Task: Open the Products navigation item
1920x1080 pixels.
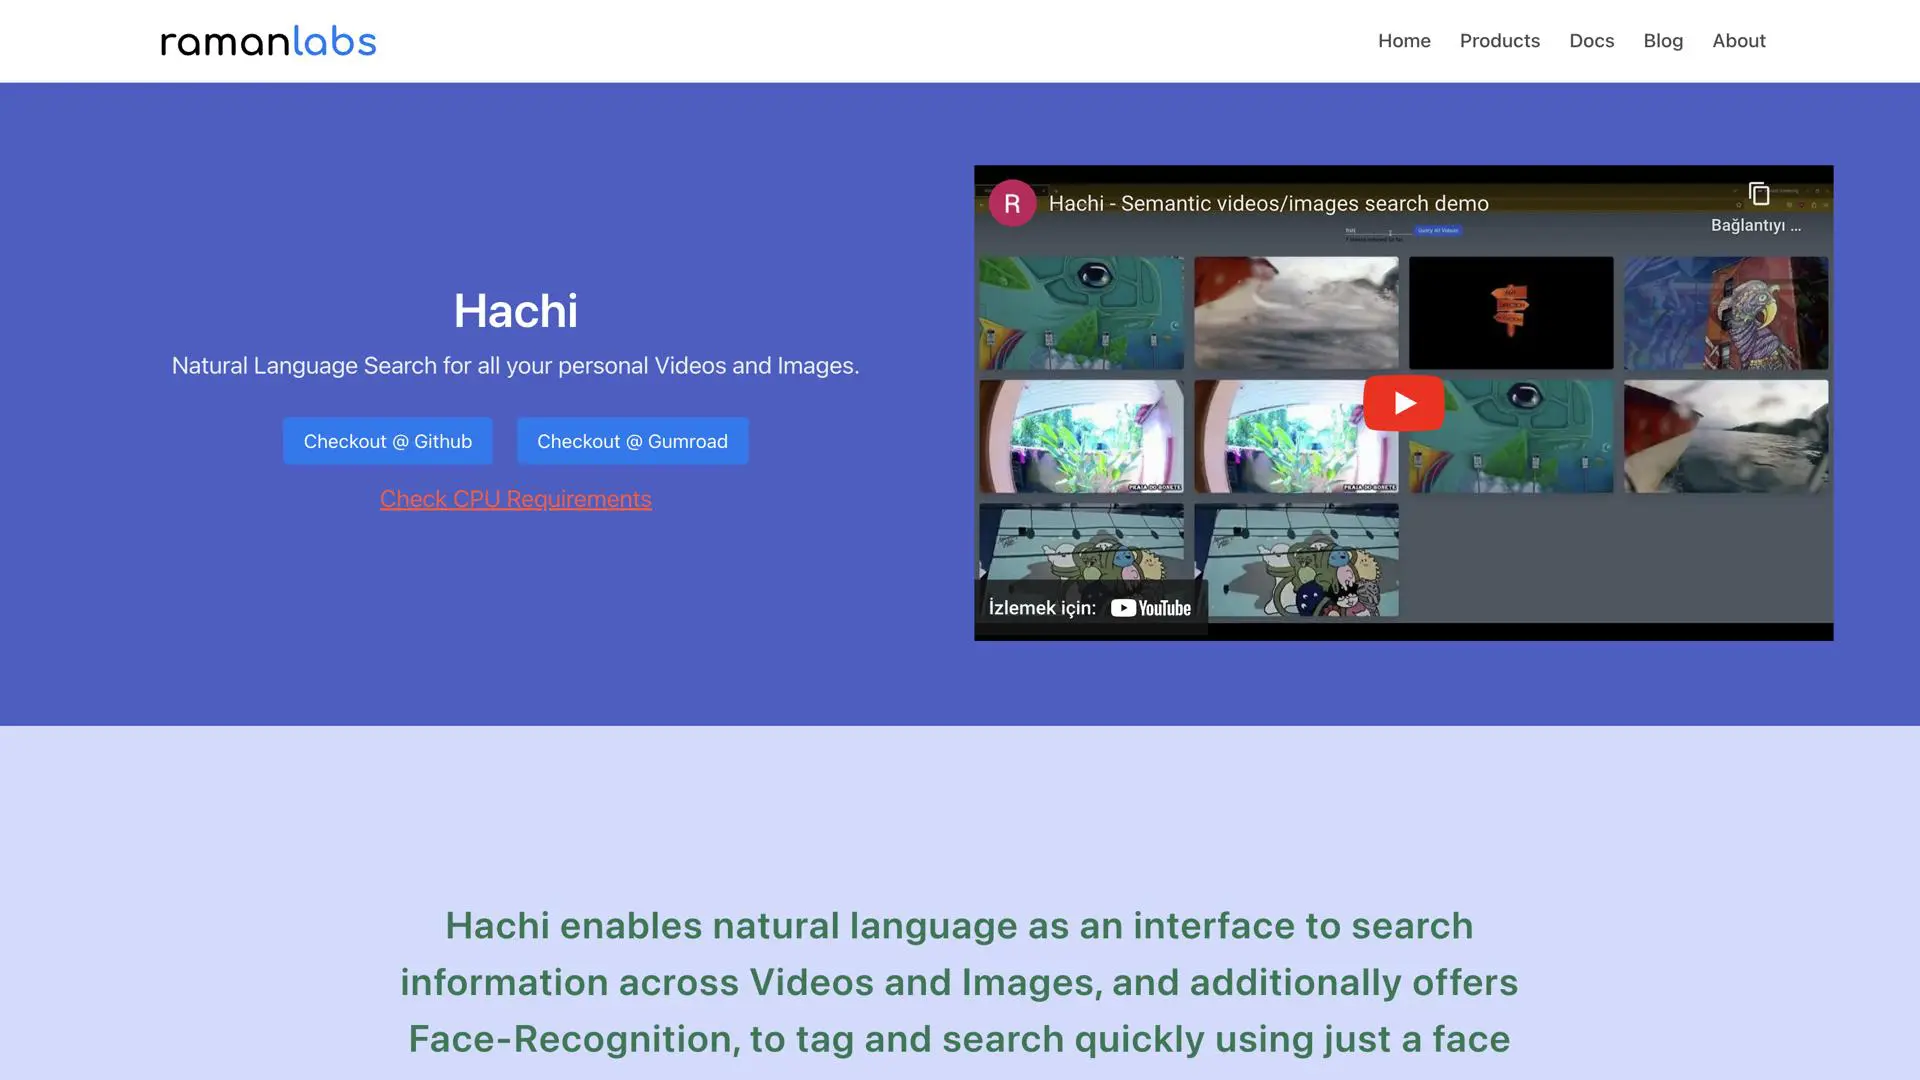Action: coord(1499,40)
